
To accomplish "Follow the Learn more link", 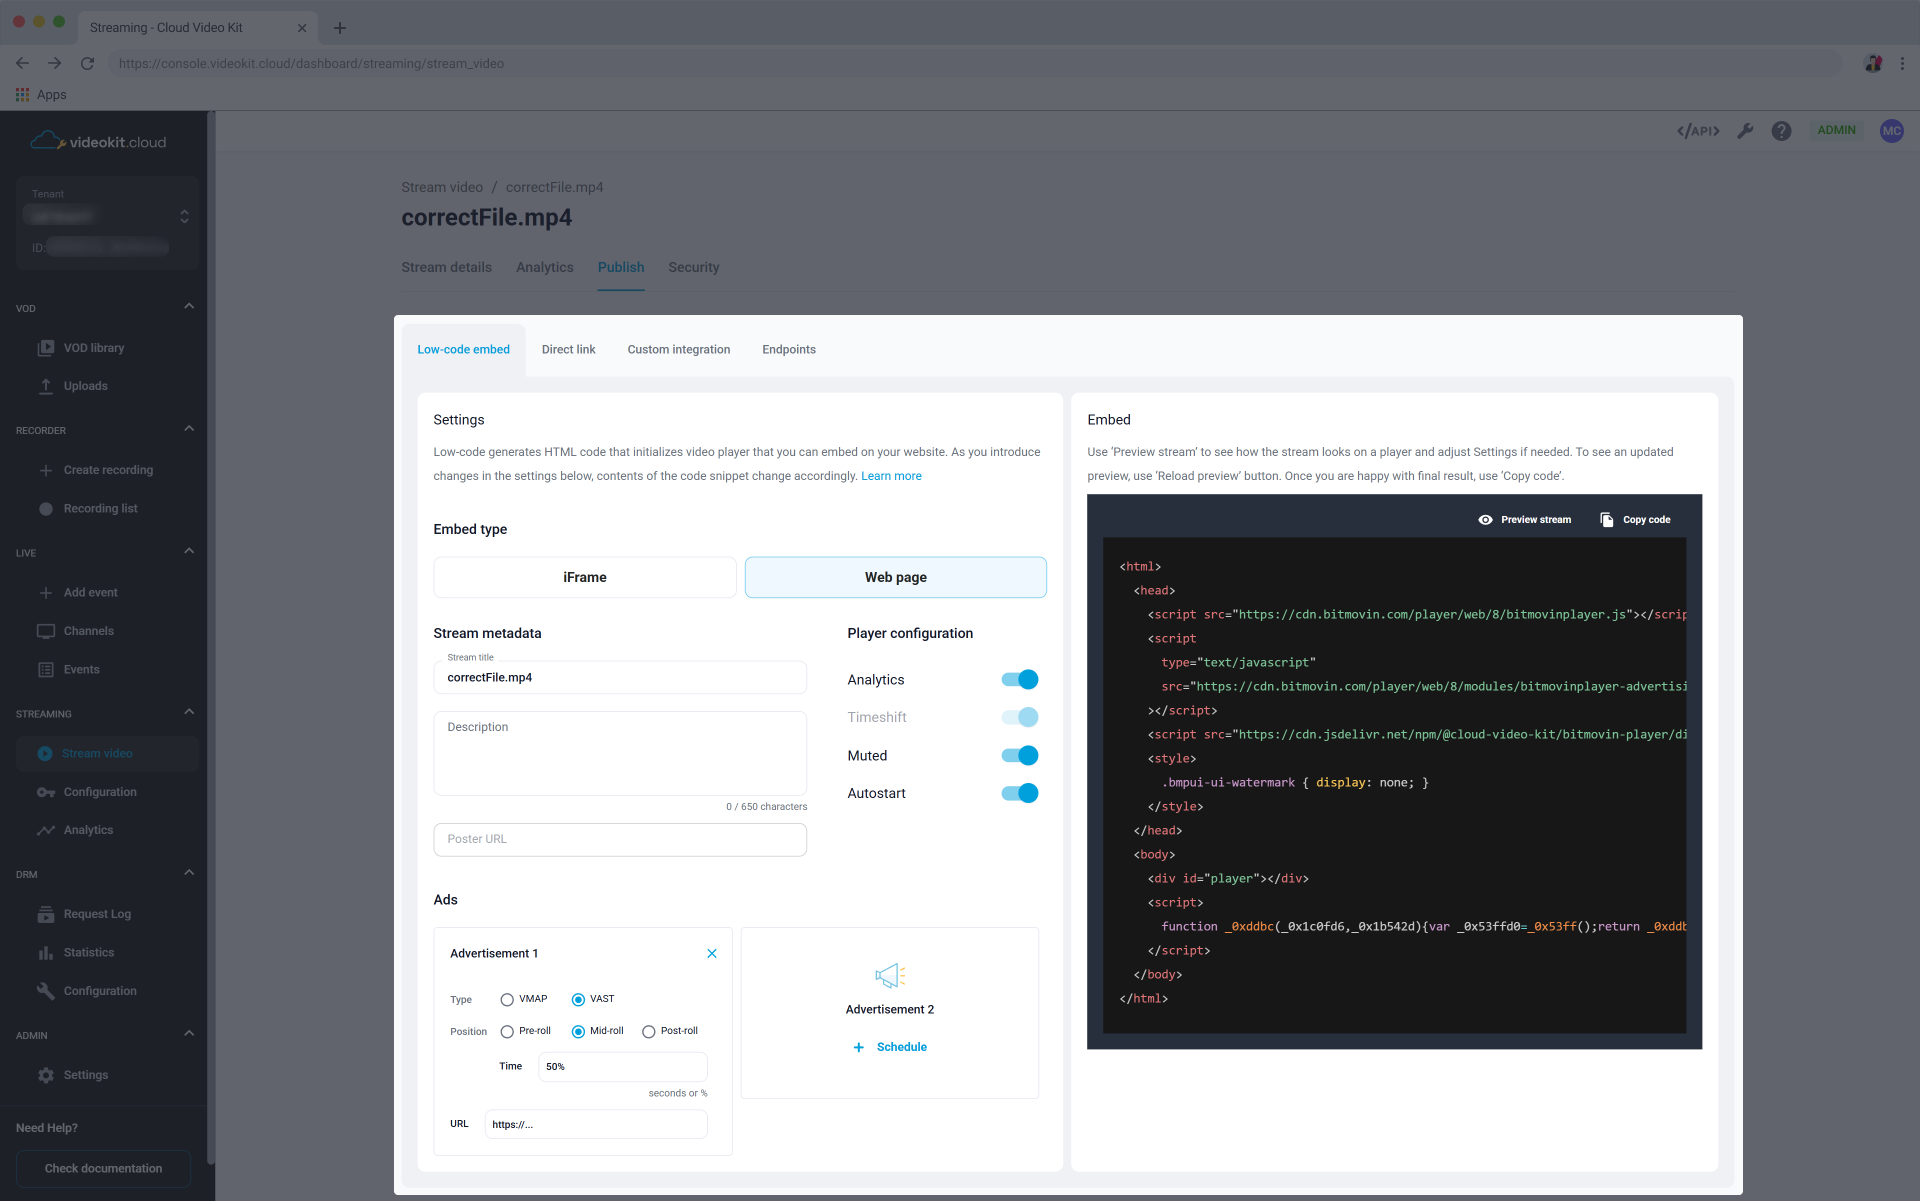I will click(x=891, y=476).
